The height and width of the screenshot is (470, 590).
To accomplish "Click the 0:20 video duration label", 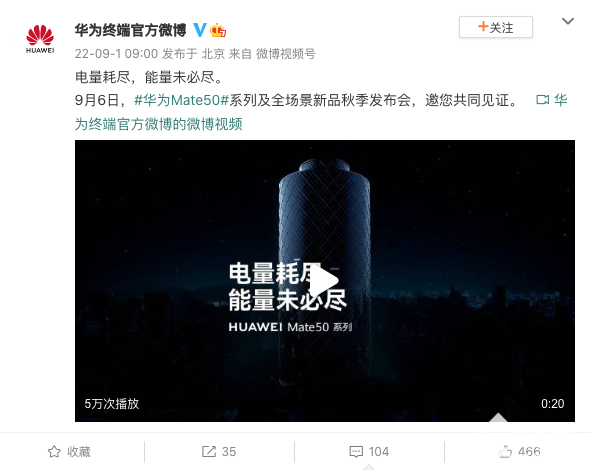I will (x=552, y=404).
